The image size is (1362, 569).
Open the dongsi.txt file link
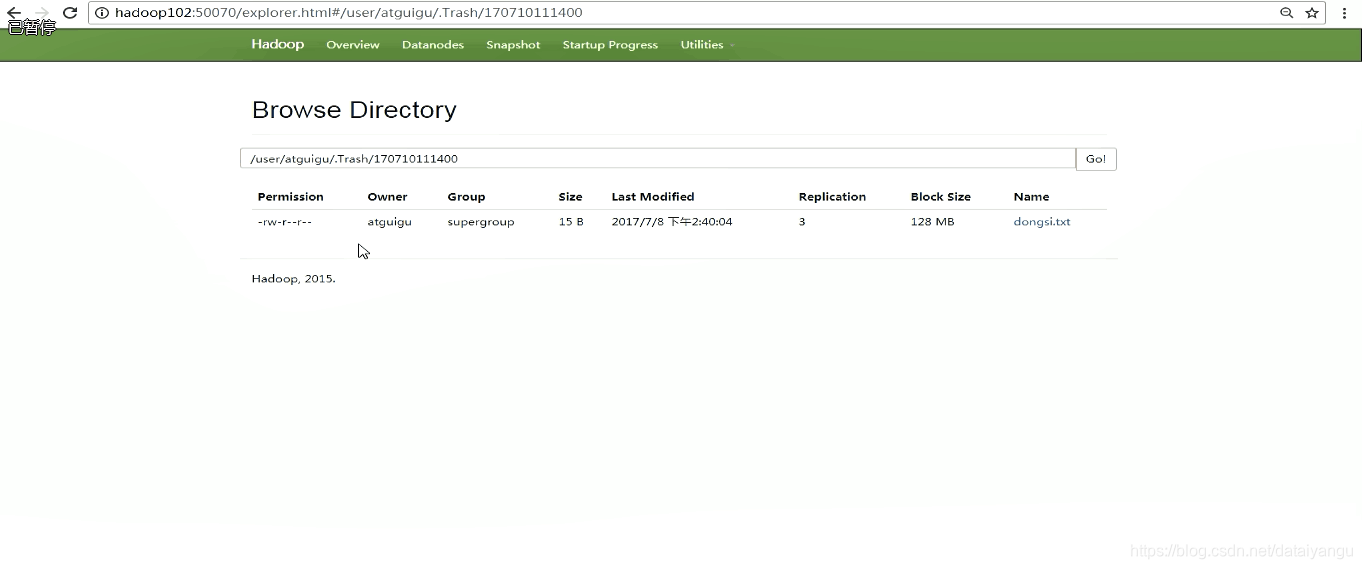(1042, 222)
